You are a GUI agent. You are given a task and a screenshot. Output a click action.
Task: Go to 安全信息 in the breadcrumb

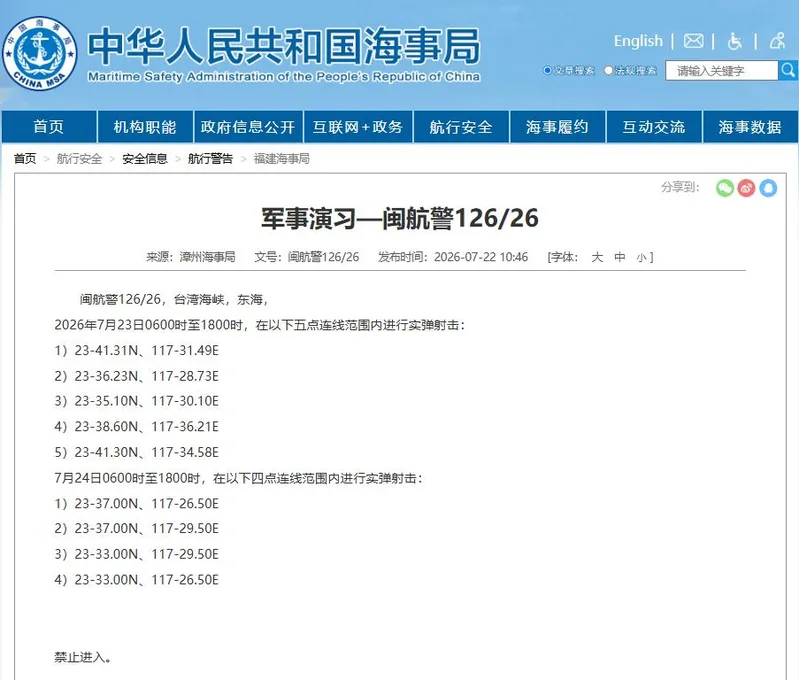tap(145, 159)
